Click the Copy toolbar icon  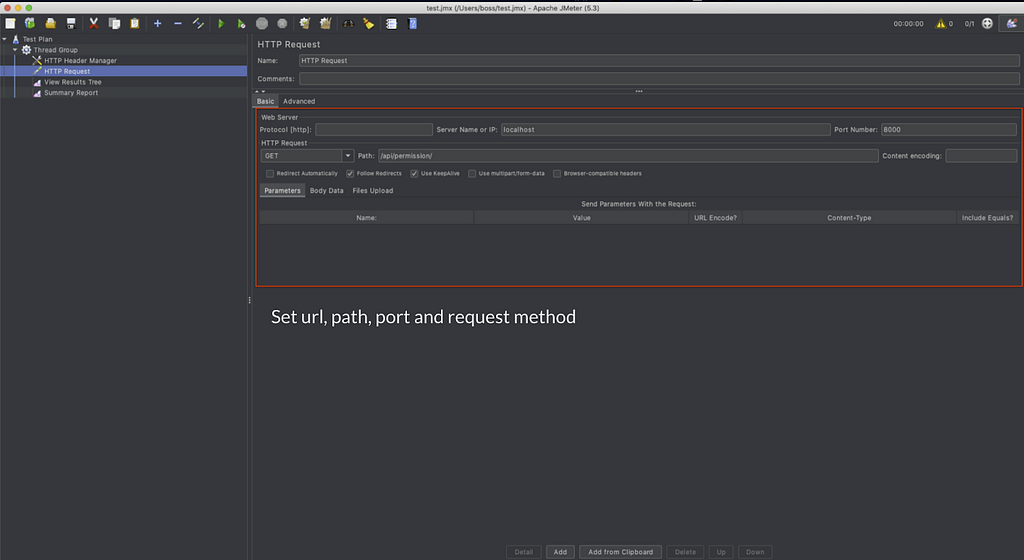pyautogui.click(x=114, y=23)
